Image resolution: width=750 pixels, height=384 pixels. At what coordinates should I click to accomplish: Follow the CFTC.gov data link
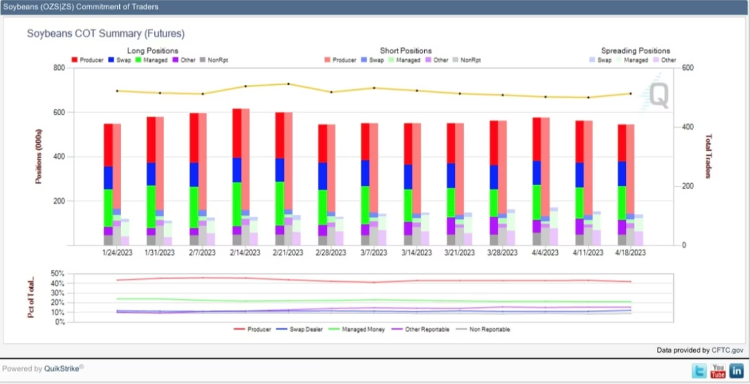click(x=728, y=351)
